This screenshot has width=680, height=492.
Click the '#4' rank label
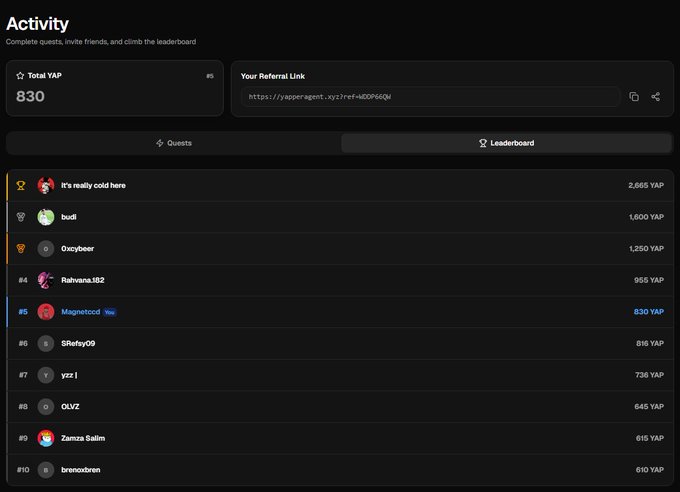(23, 280)
